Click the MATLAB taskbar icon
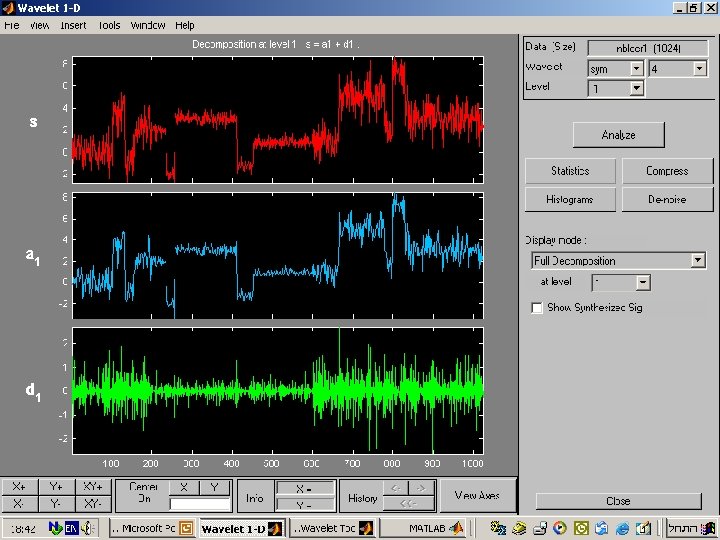Image resolution: width=720 pixels, height=540 pixels. point(427,528)
